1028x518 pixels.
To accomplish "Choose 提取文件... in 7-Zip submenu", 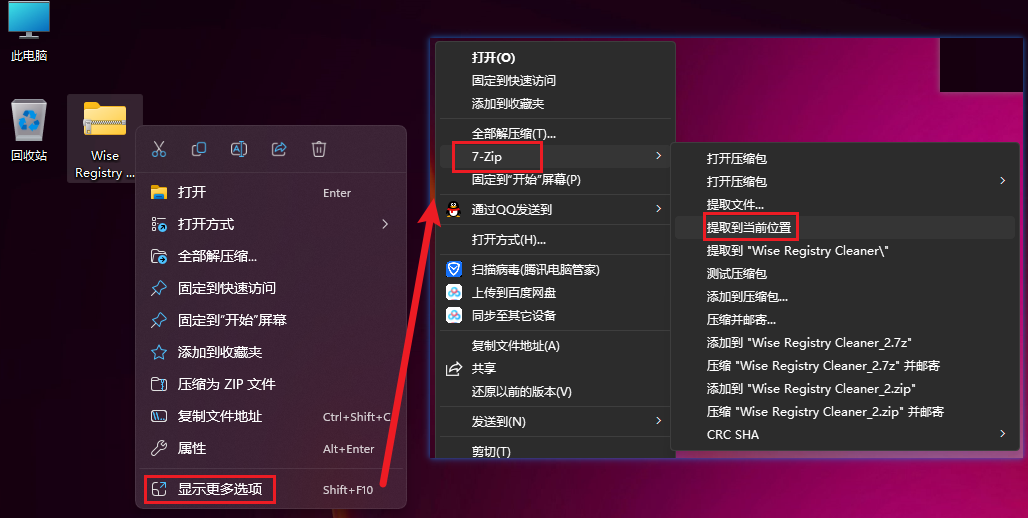I will click(x=844, y=205).
